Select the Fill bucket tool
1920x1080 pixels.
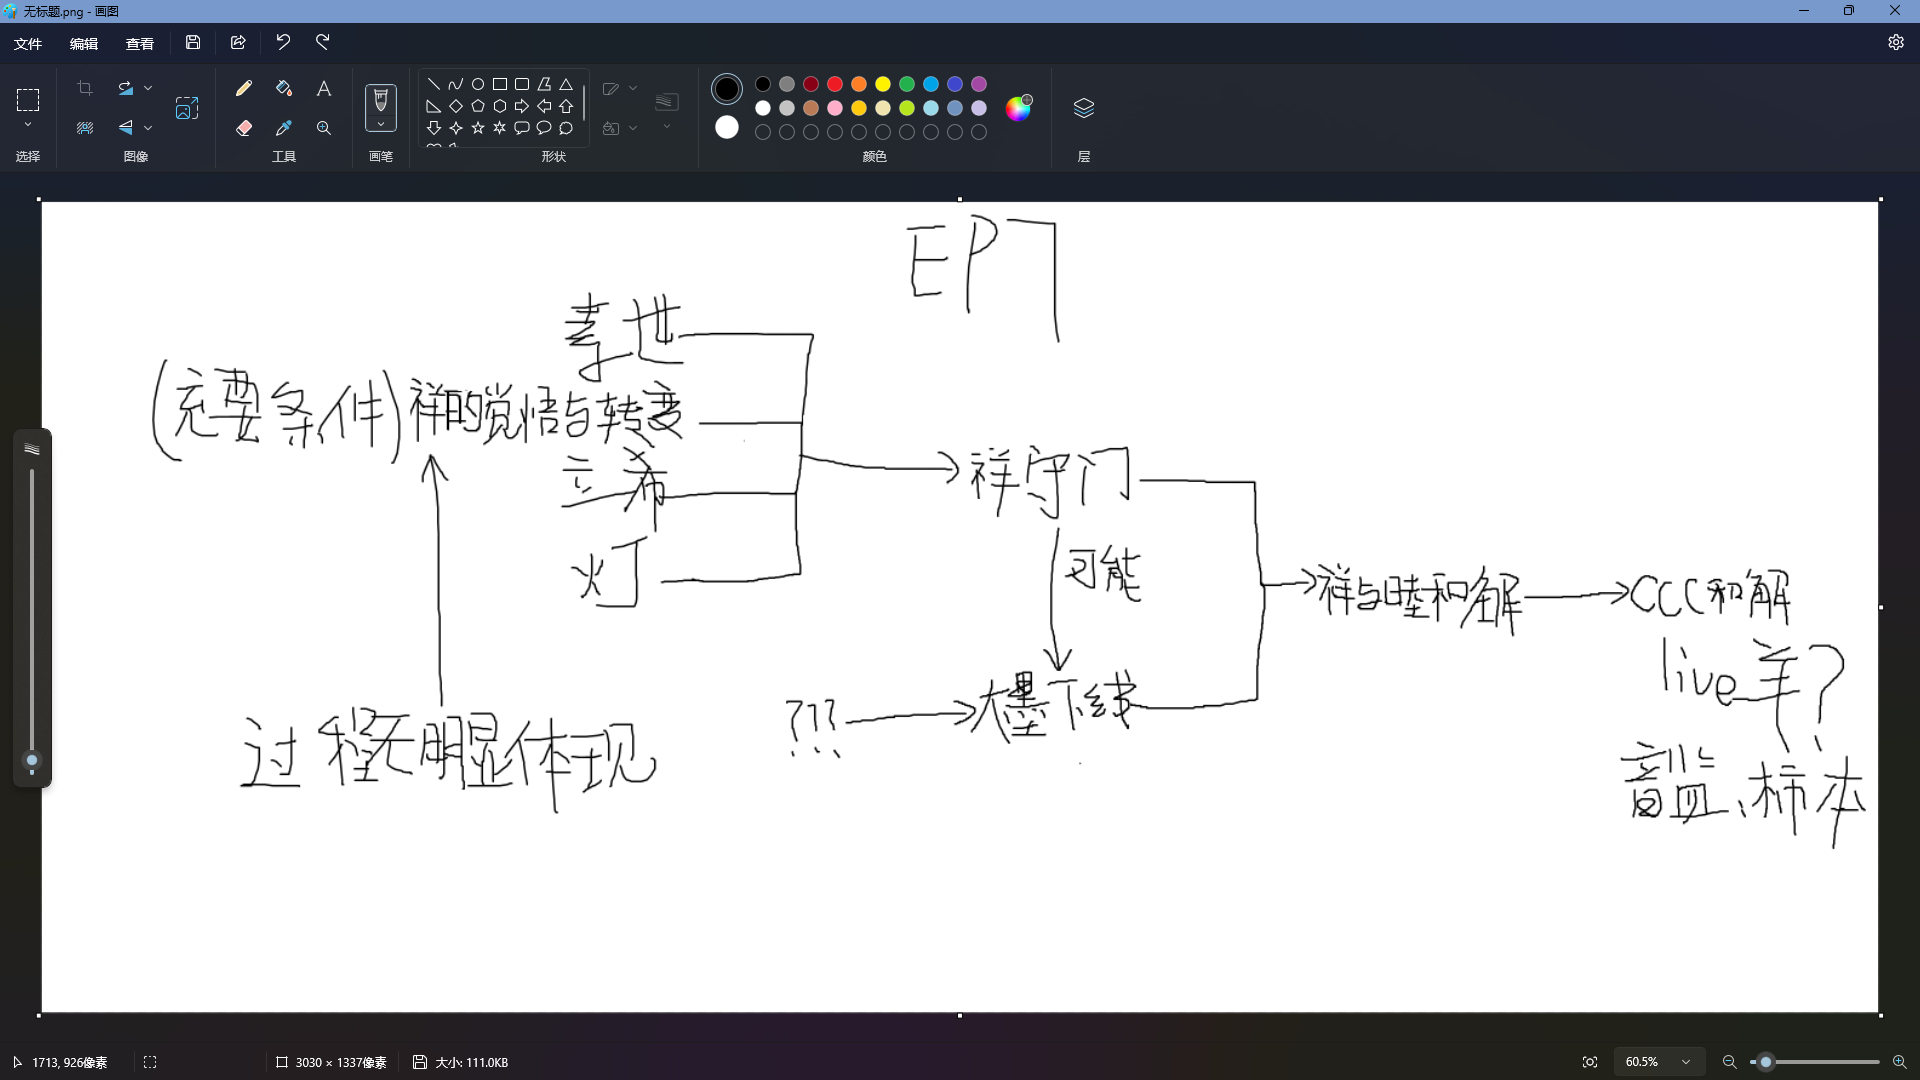[x=284, y=88]
